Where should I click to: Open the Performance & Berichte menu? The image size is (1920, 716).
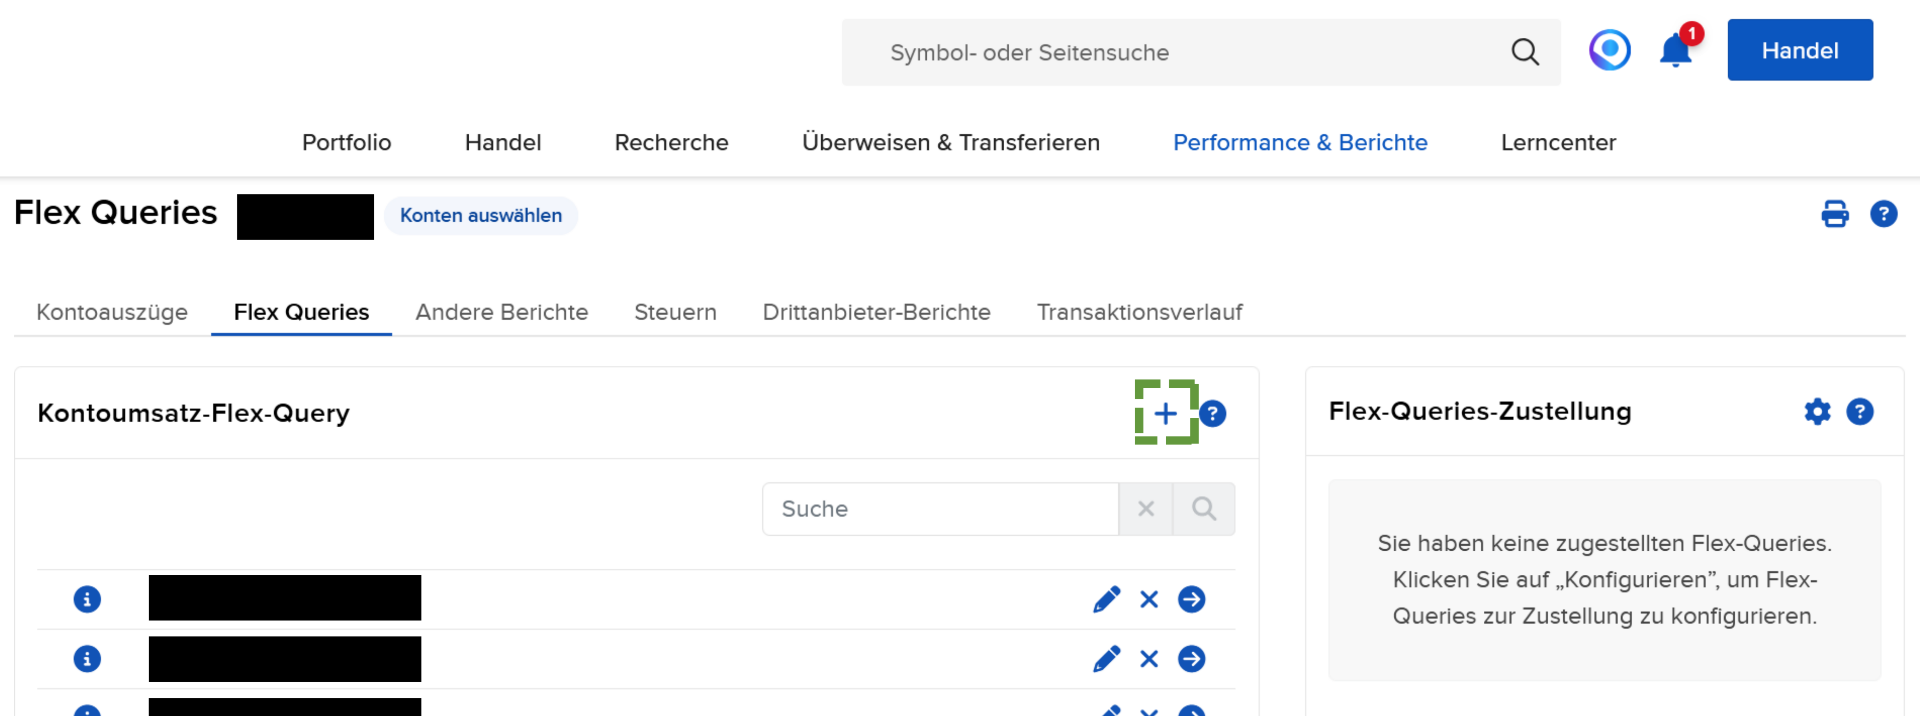1300,143
